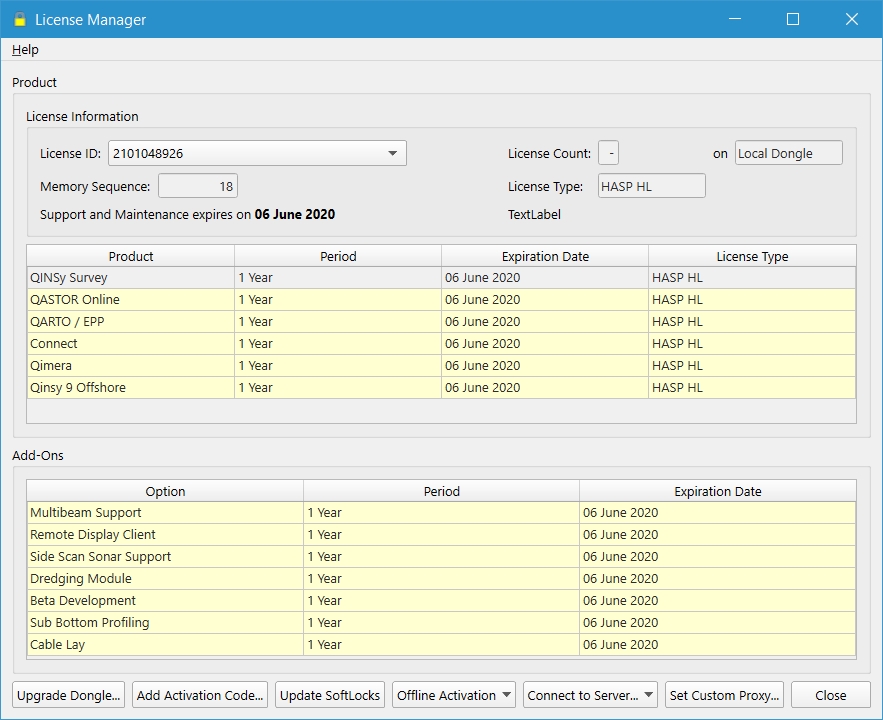Open Set Custom Proxy settings
This screenshot has height=720, width=883.
pyautogui.click(x=724, y=695)
